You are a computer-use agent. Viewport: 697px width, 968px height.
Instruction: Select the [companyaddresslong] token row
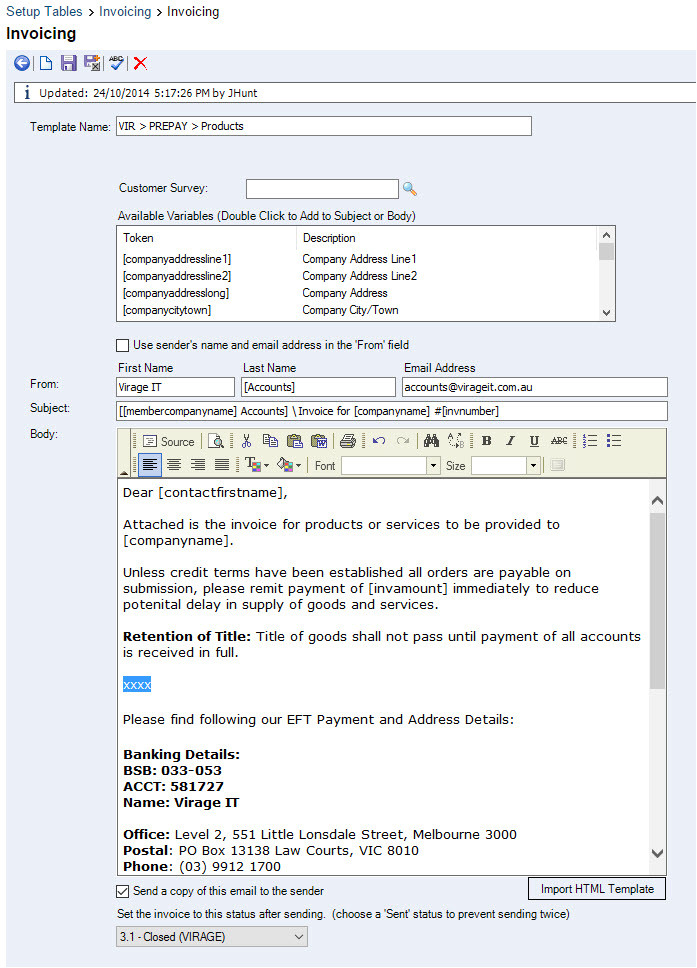click(x=177, y=293)
